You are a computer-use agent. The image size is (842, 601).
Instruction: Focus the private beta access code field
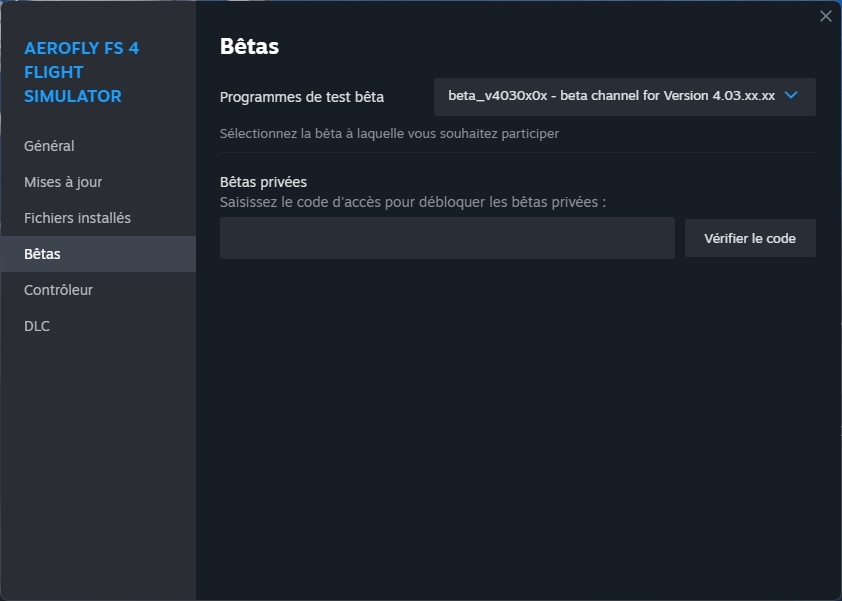[447, 238]
